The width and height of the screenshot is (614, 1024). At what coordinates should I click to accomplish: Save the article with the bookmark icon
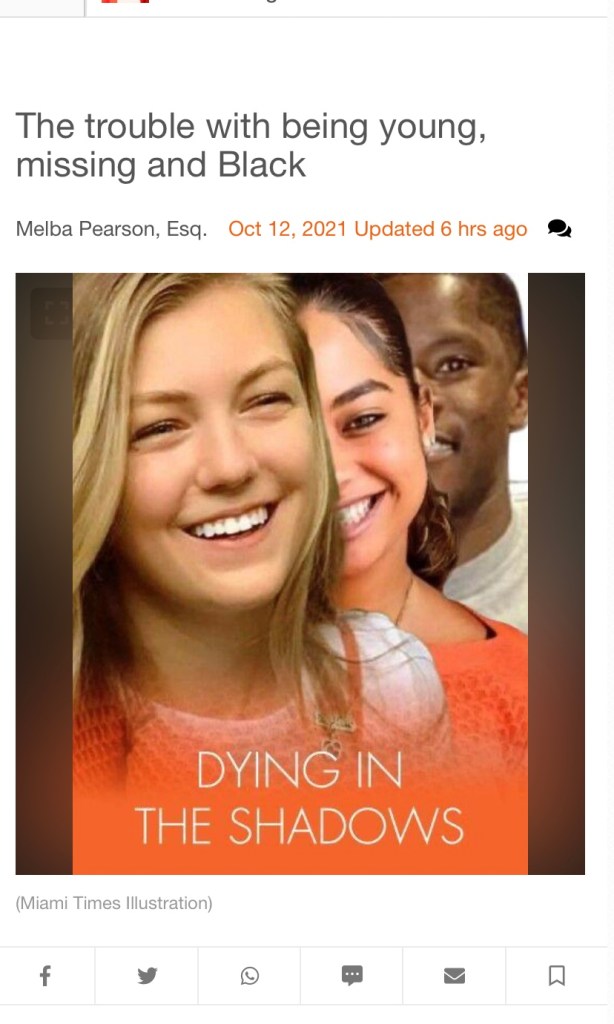click(557, 976)
